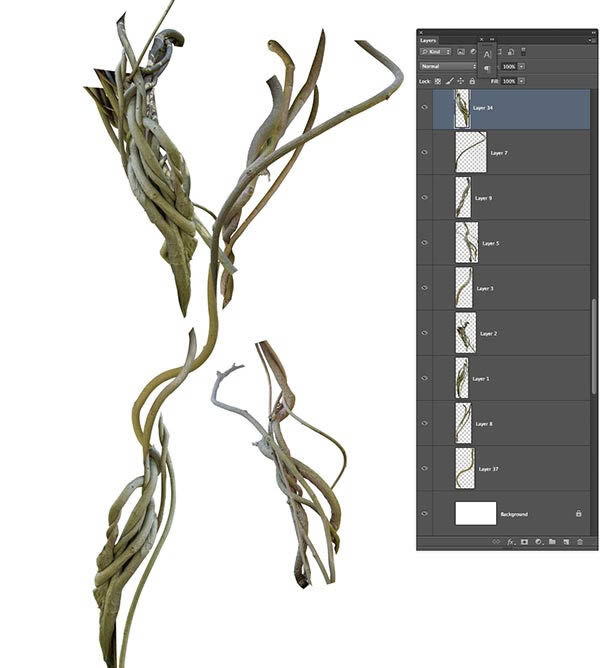
Task: Click the Layers panel vertical scrollbar
Action: pos(594,346)
